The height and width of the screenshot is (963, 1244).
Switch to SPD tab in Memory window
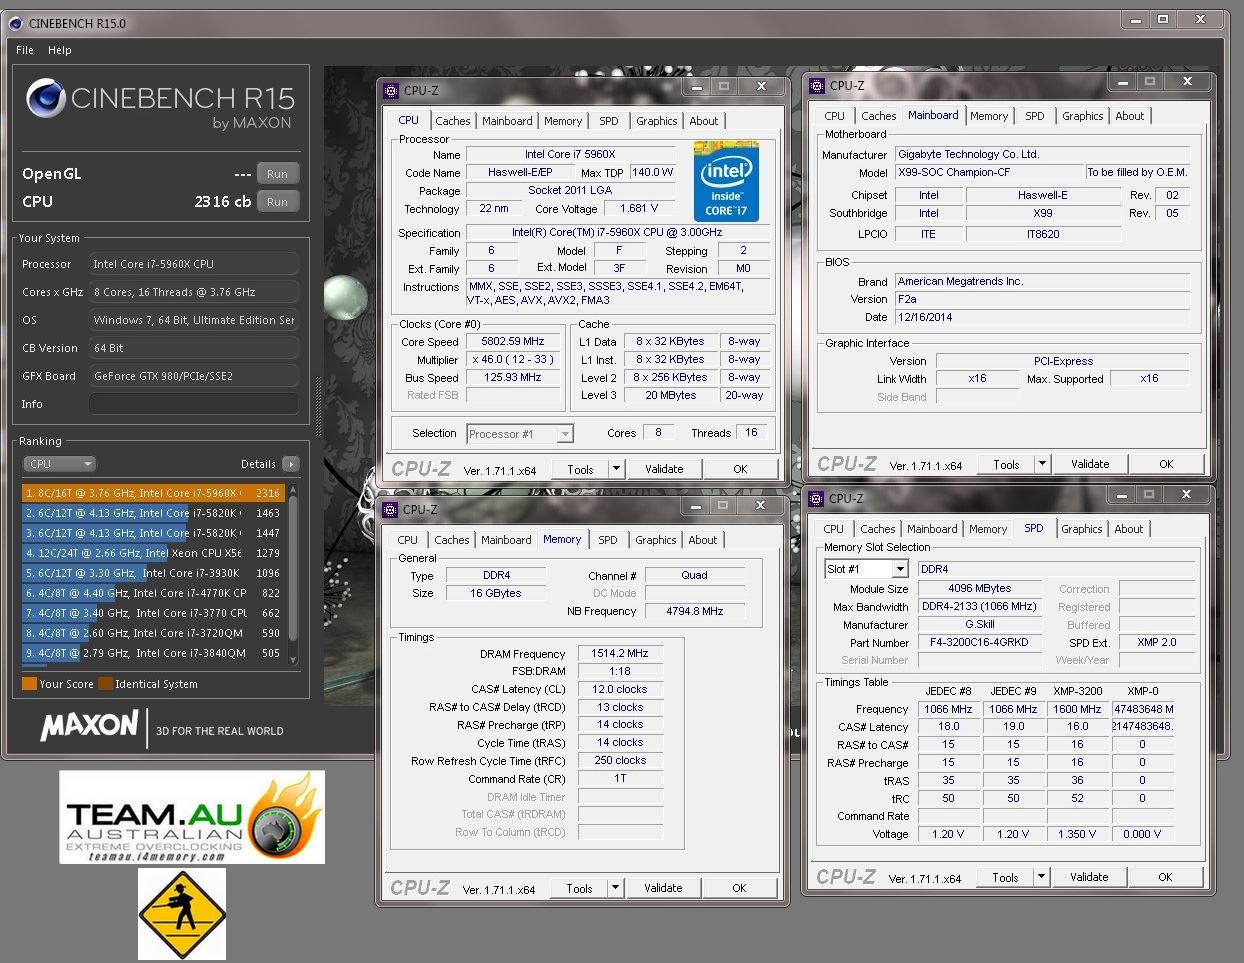(x=608, y=540)
